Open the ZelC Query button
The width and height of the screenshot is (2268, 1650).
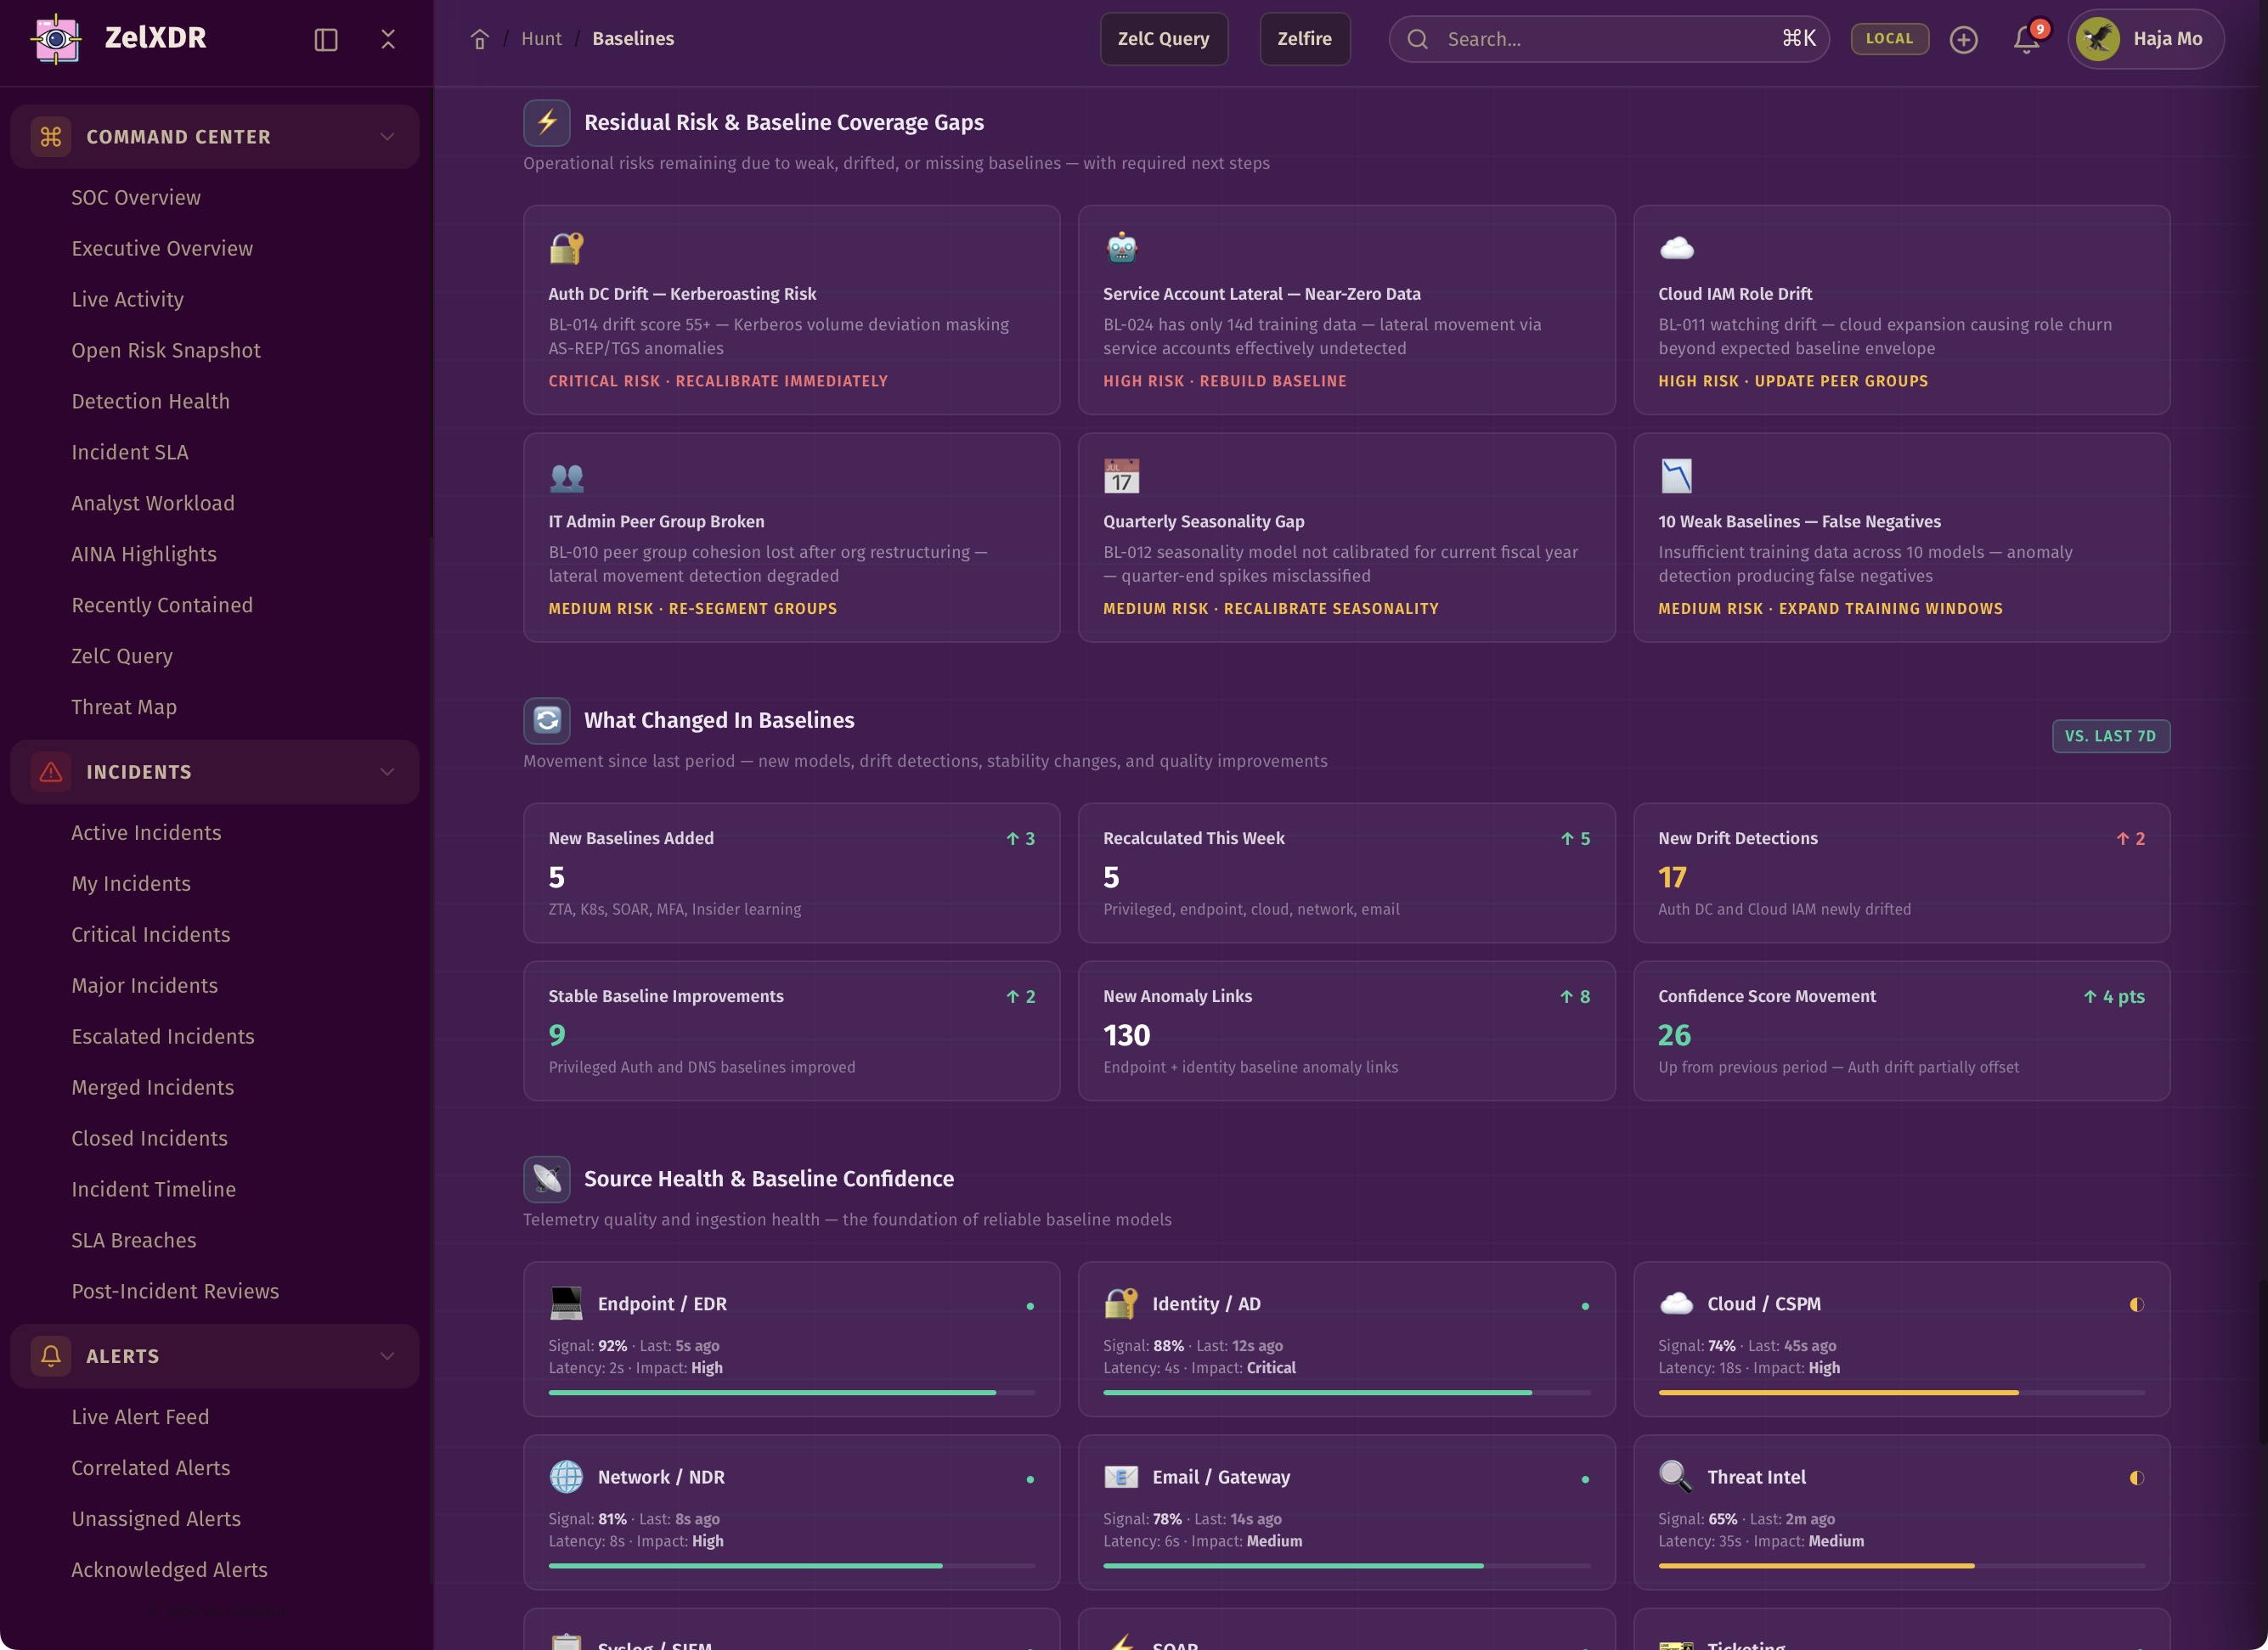point(1163,39)
